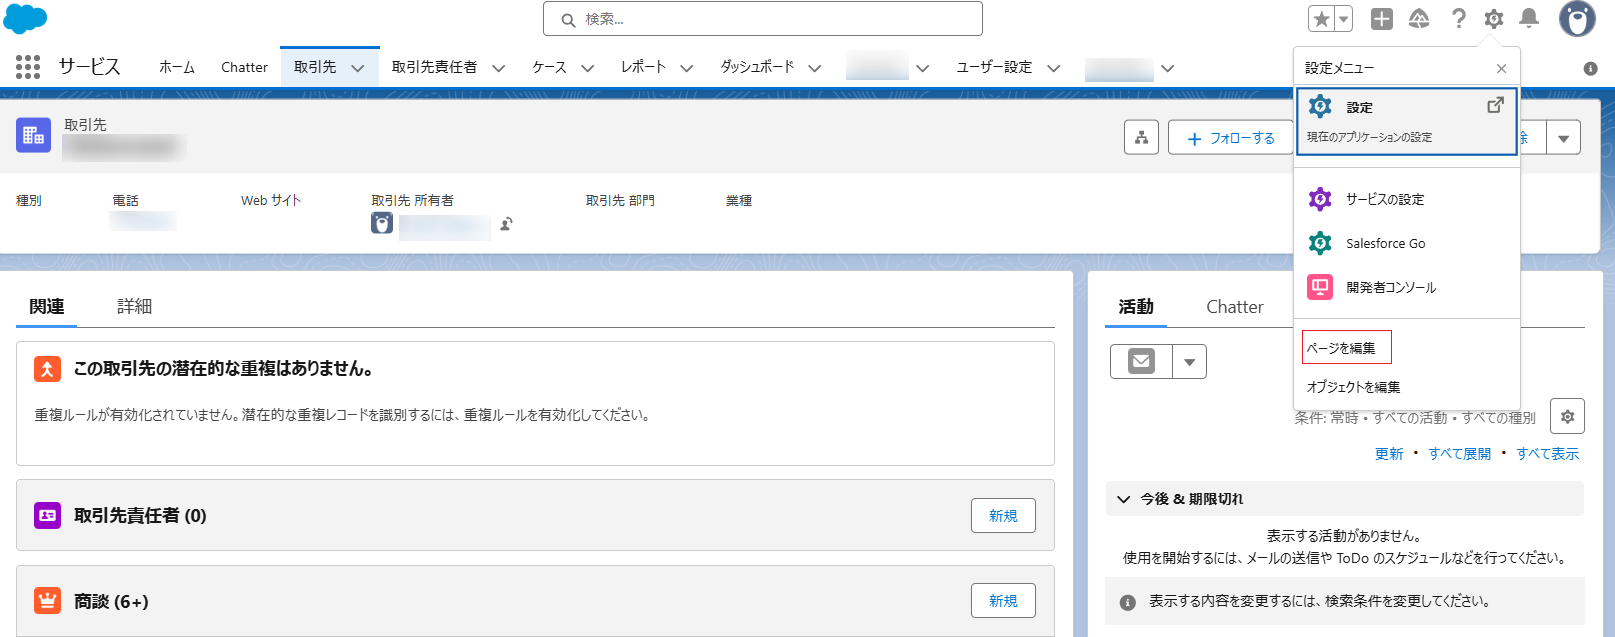
Task: Click the account owner avatar
Action: tap(382, 223)
